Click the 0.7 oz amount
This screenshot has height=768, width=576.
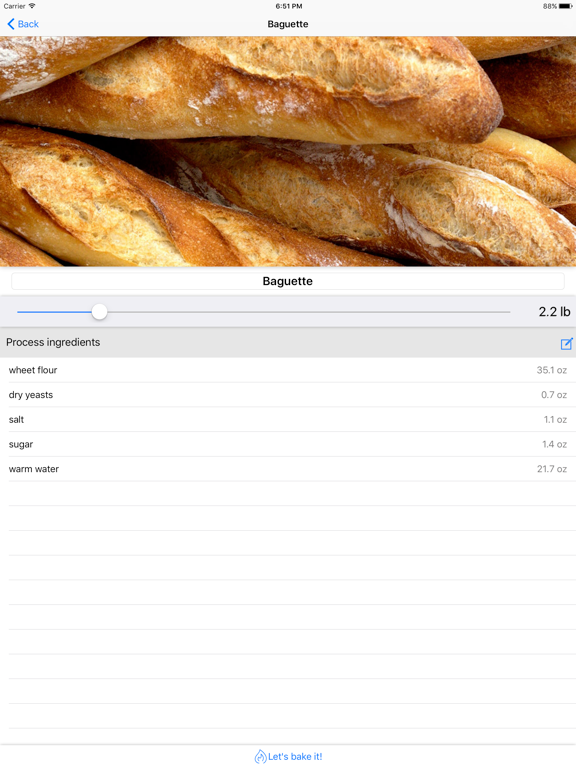[x=554, y=395]
